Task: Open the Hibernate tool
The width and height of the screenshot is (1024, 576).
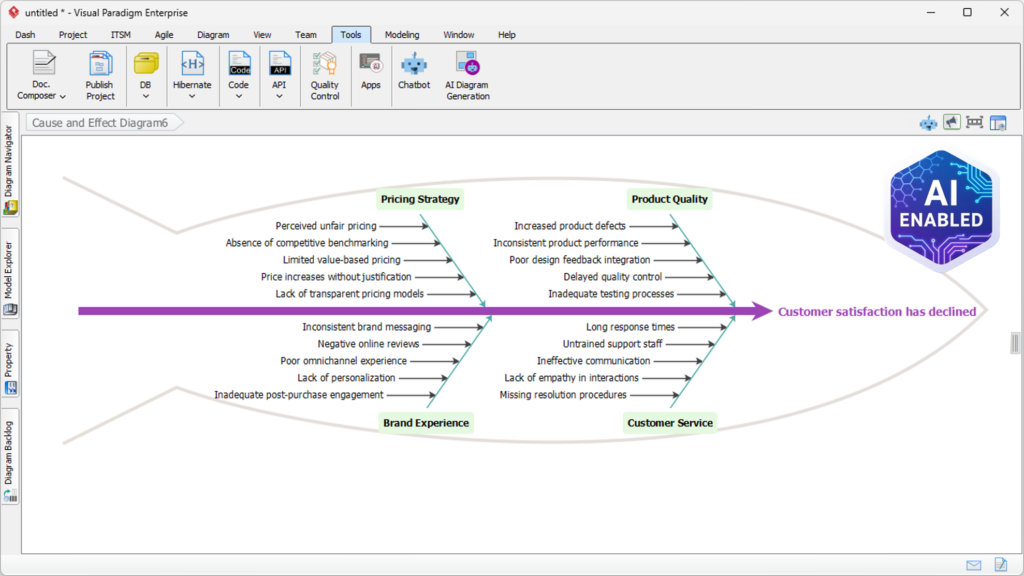Action: point(191,63)
